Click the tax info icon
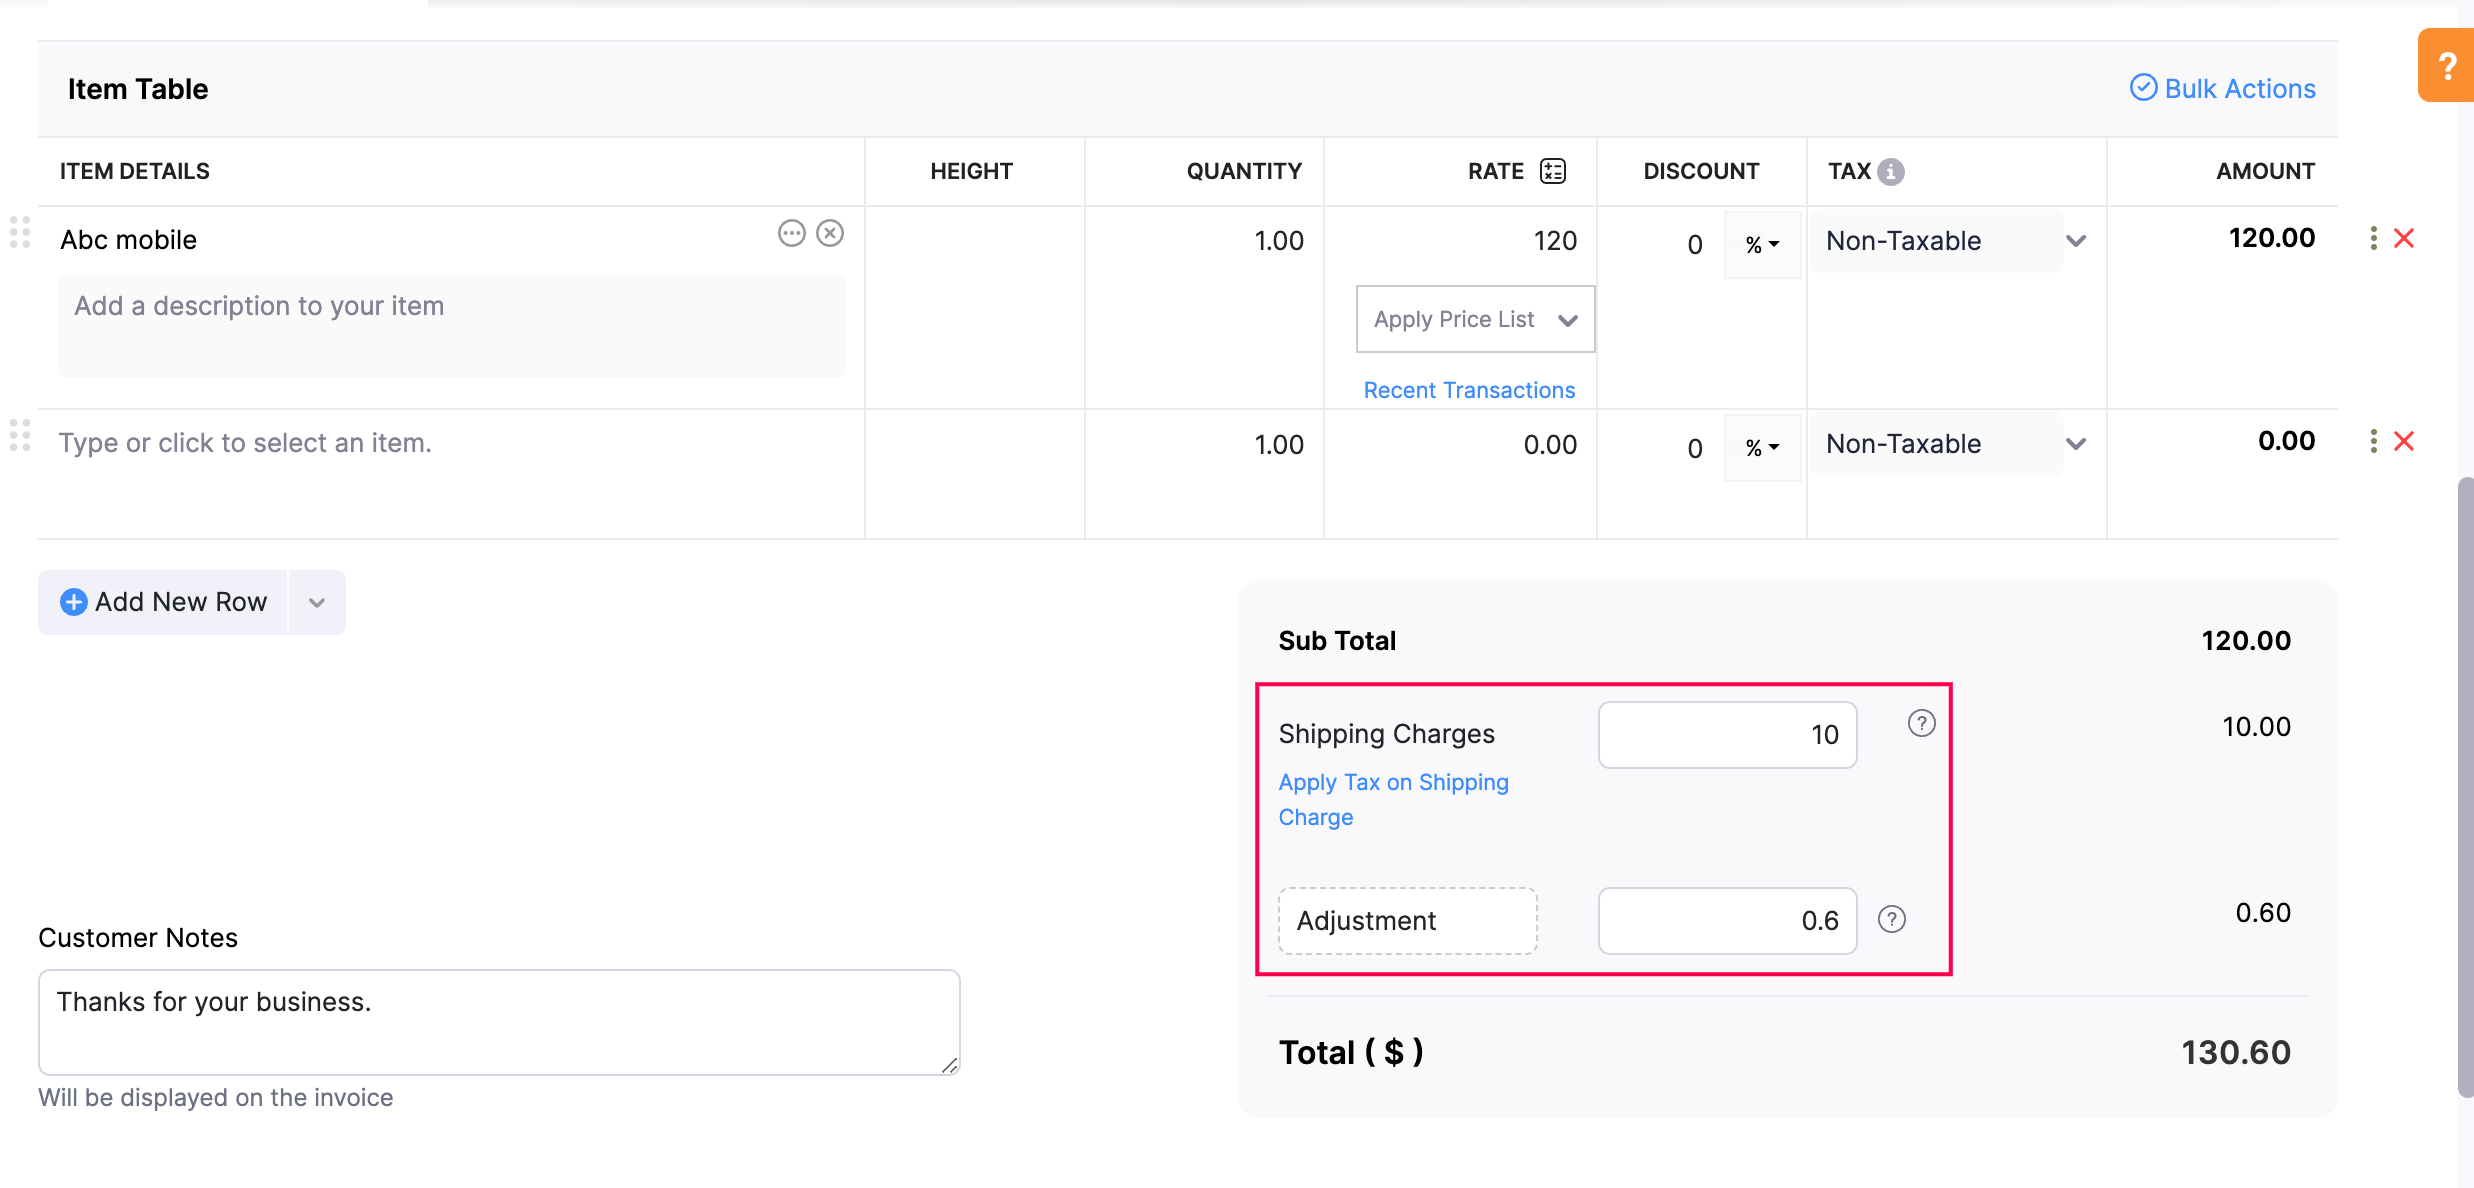2474x1188 pixels. pos(1891,172)
